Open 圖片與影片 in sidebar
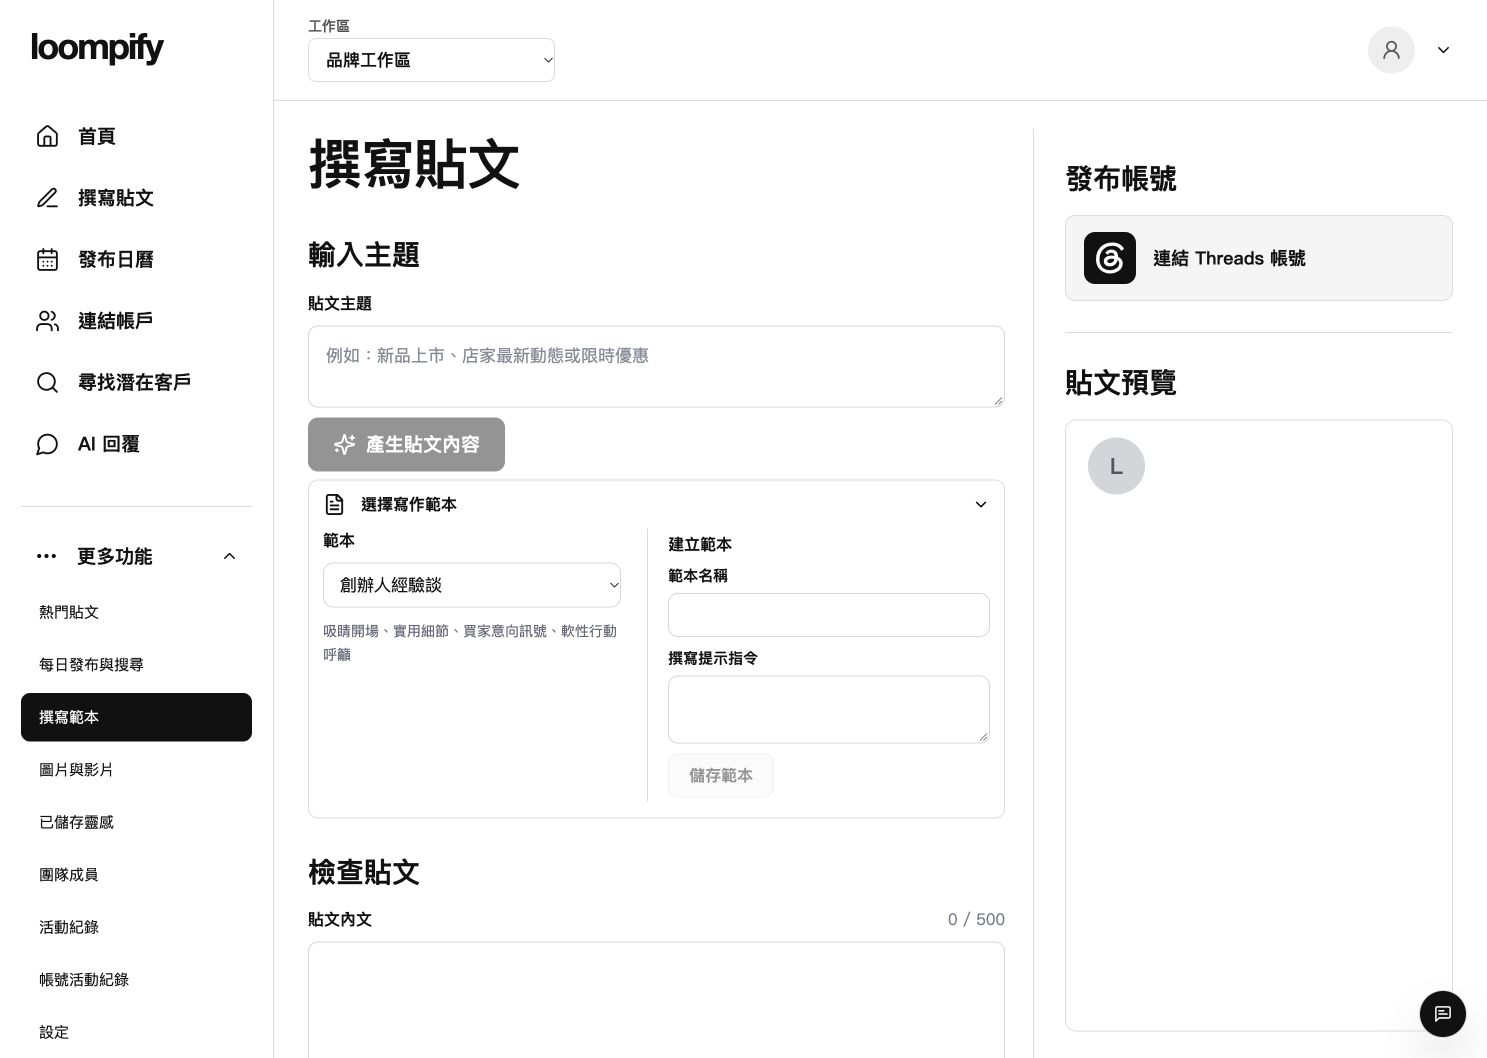The image size is (1487, 1058). 136,769
